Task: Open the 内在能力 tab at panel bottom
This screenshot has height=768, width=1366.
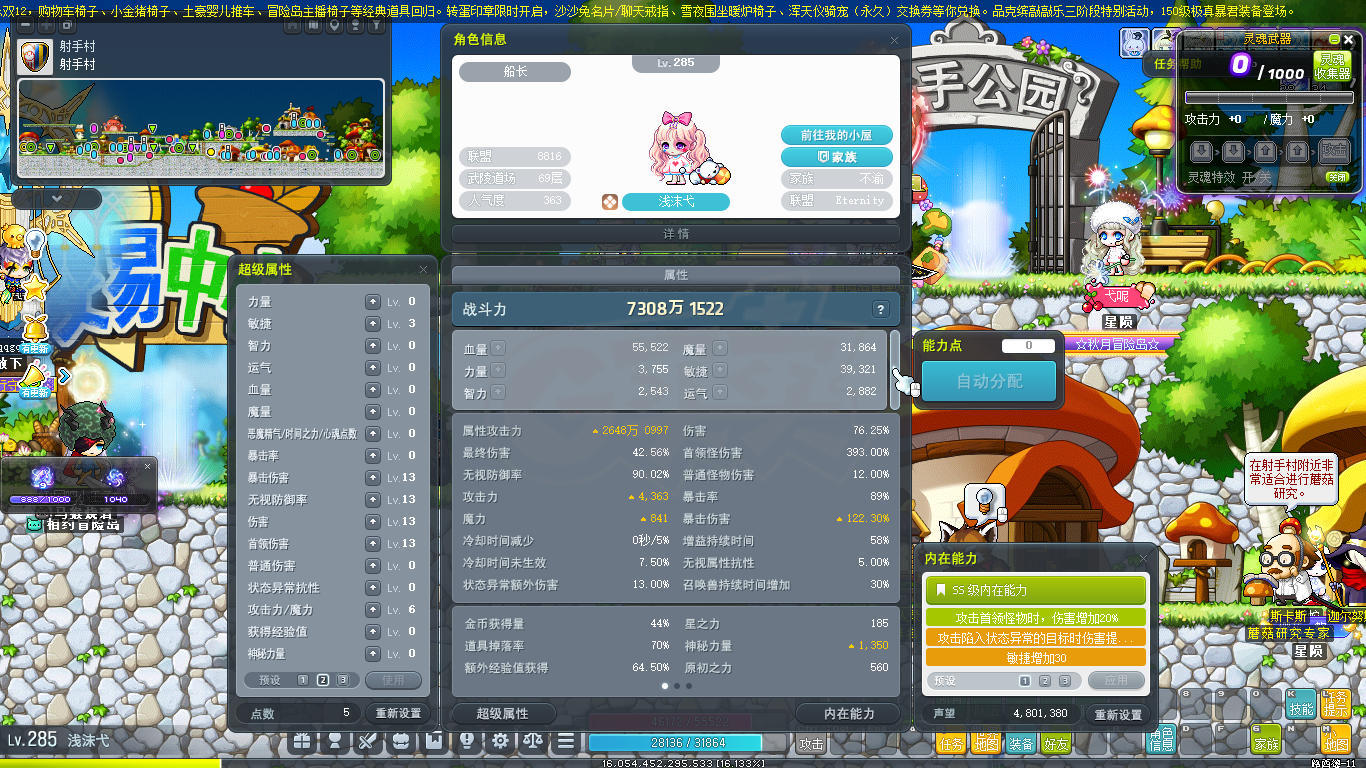Action: (849, 713)
